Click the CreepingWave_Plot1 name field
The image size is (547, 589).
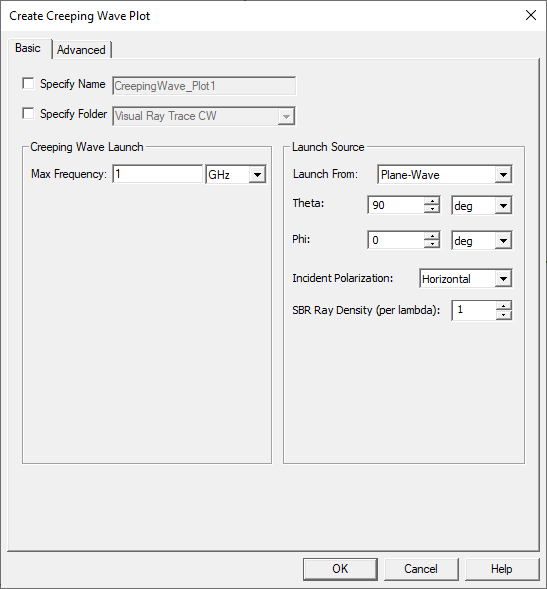pos(204,86)
